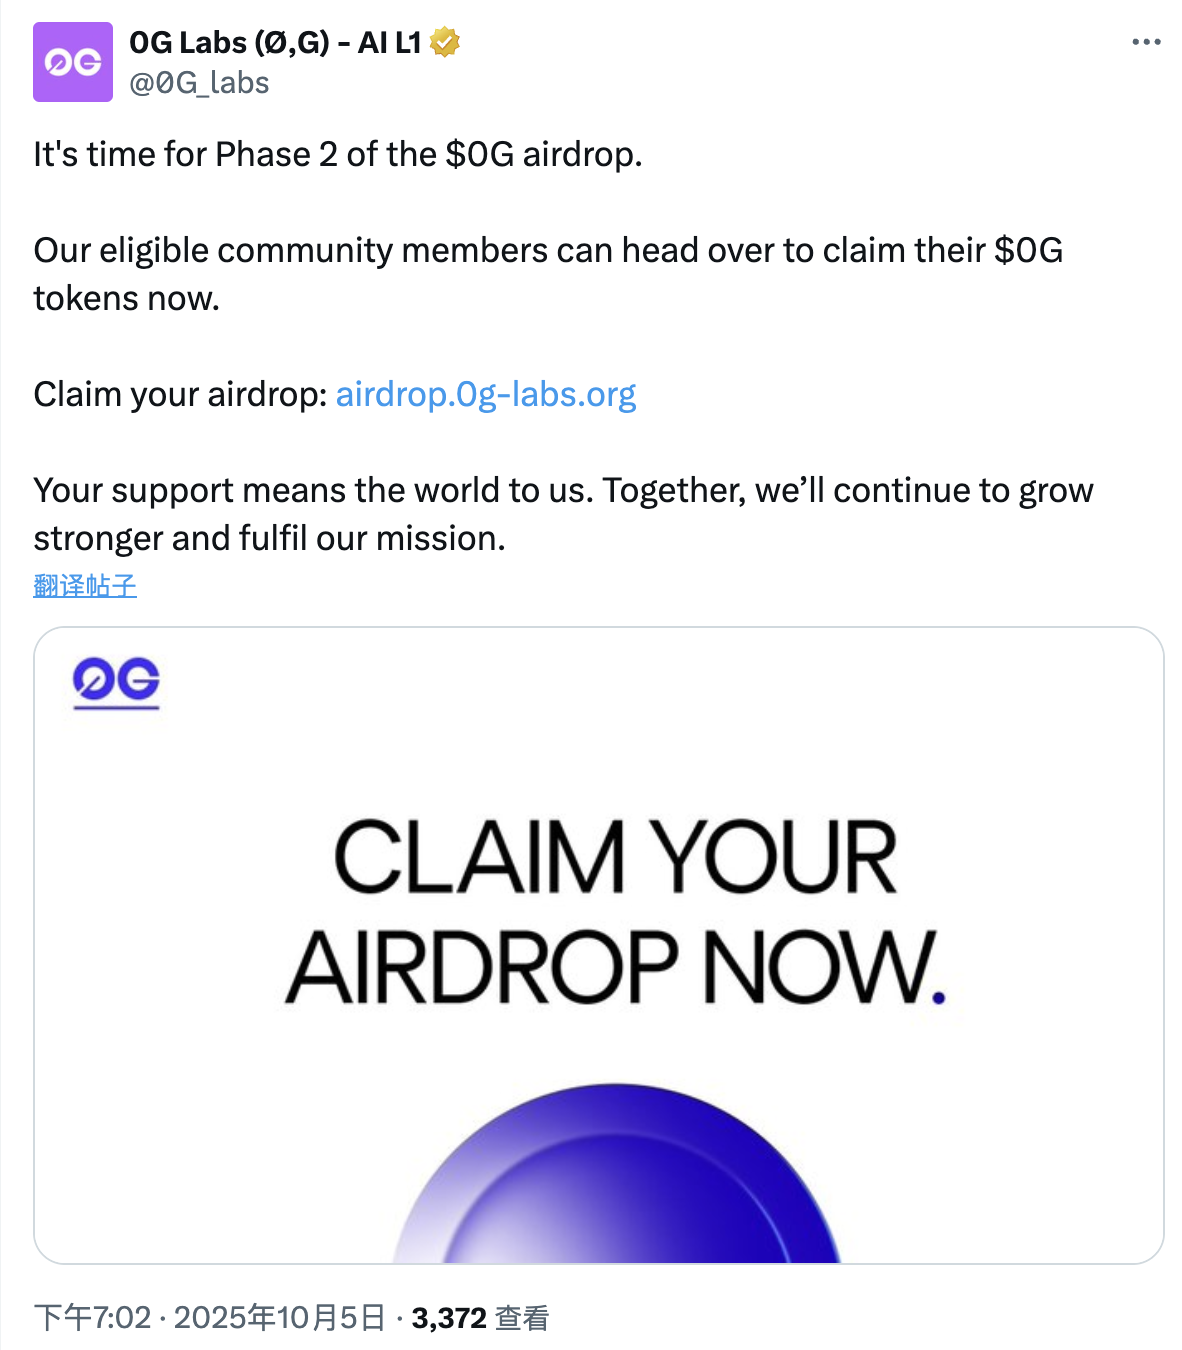Open the "0G Labs (Ø,G) - AI L1" display name
1182x1350 pixels.
(x=275, y=43)
